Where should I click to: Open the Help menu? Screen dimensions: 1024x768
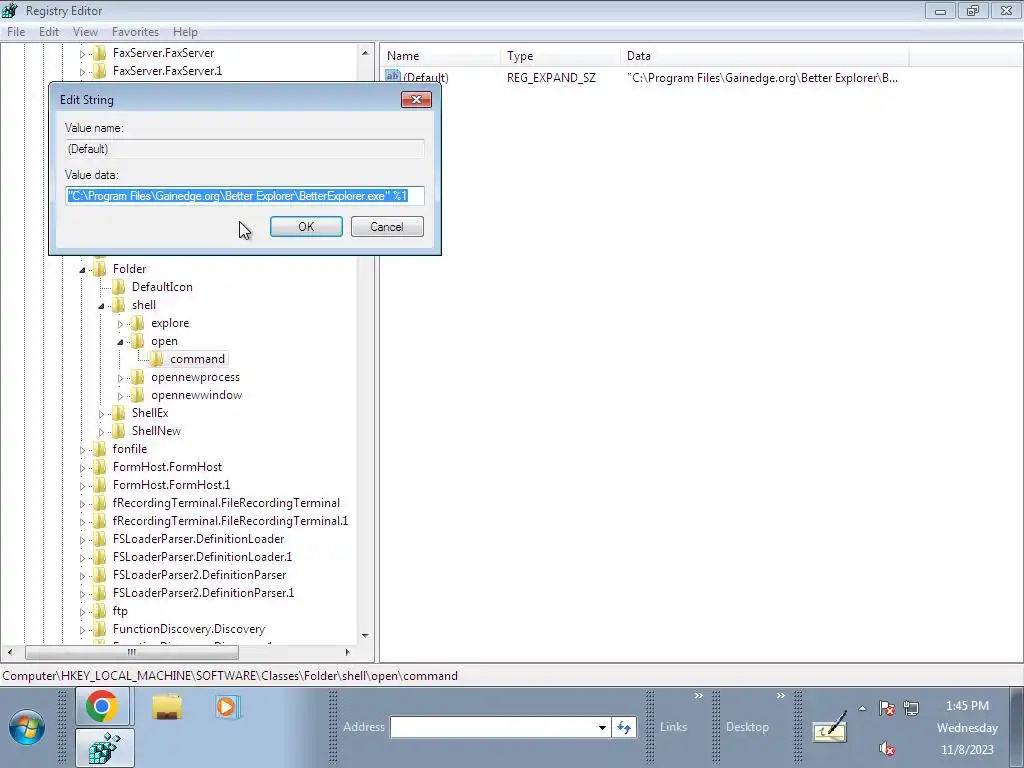[x=185, y=32]
